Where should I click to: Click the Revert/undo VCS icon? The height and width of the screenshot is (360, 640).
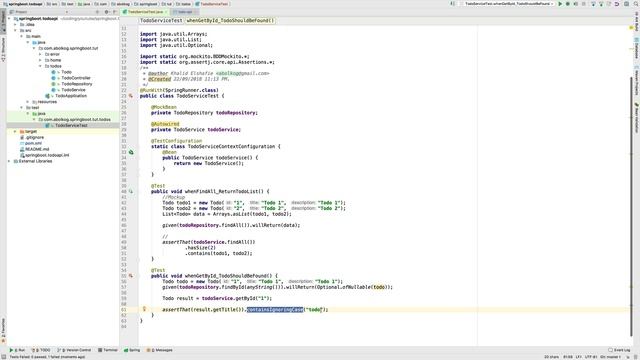[x=617, y=4]
